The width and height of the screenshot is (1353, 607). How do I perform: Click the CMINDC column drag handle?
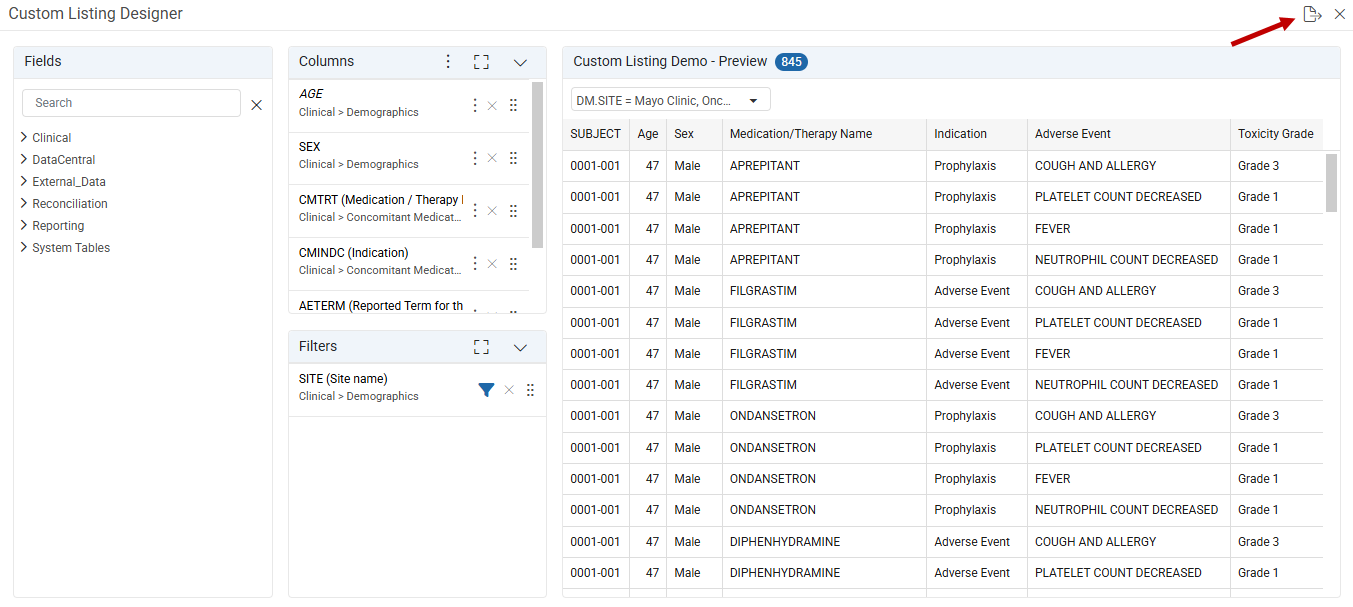click(x=513, y=264)
